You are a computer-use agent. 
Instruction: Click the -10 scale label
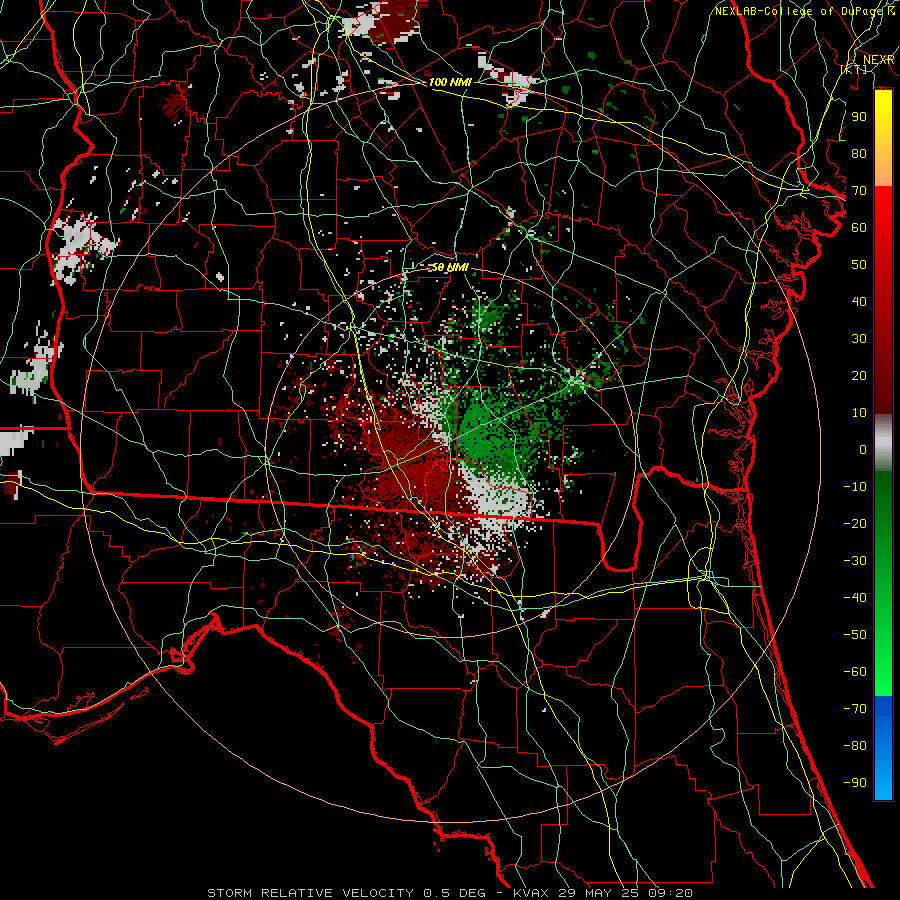click(x=855, y=486)
